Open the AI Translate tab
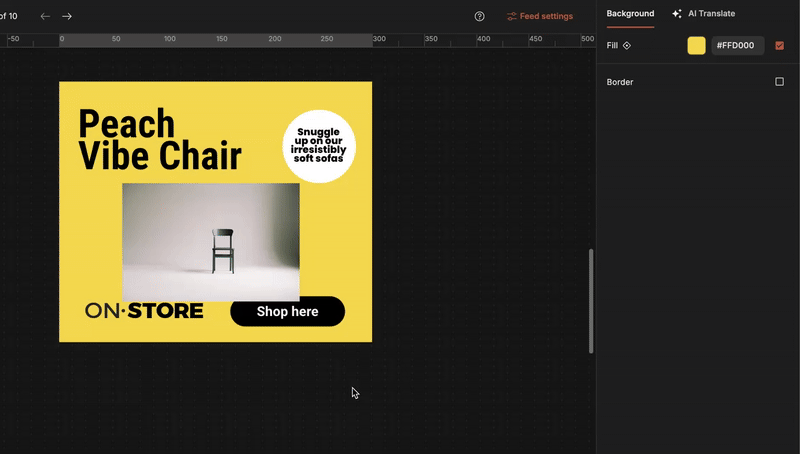800x454 pixels. click(x=711, y=14)
